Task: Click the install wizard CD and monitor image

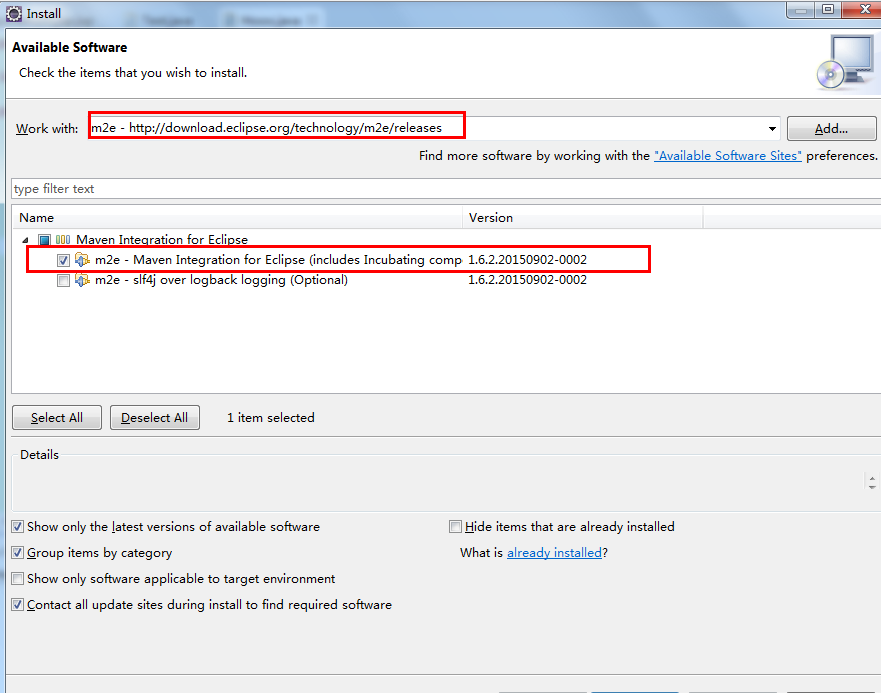Action: 847,63
